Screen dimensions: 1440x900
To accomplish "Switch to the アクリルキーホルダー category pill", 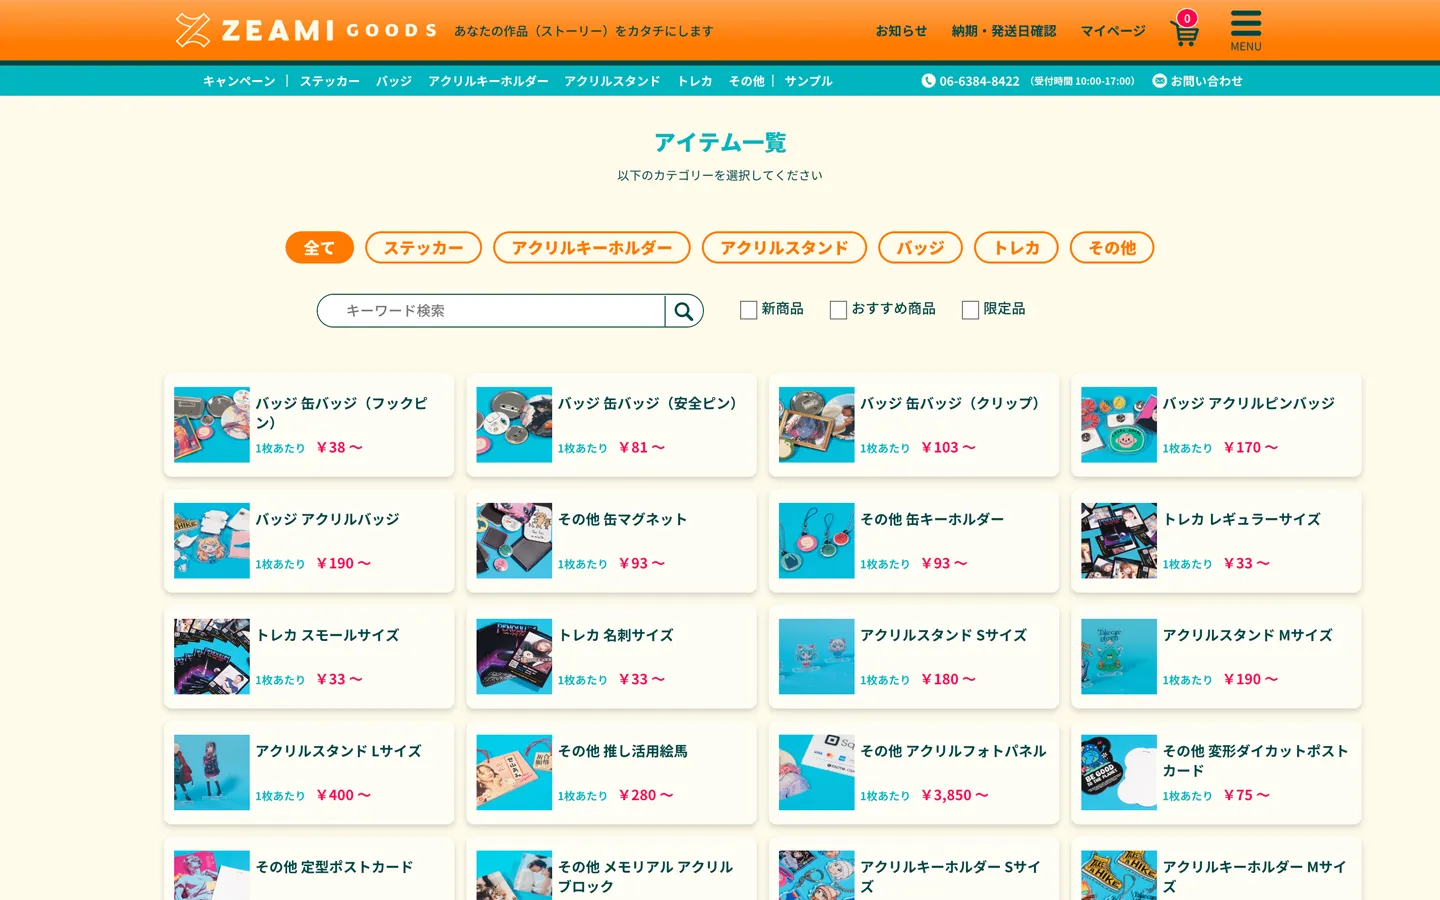I will point(591,248).
